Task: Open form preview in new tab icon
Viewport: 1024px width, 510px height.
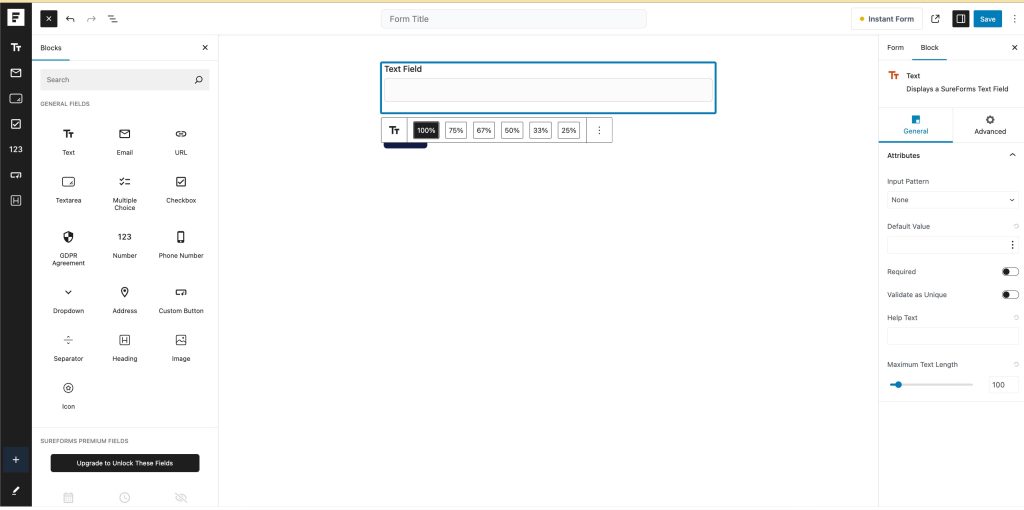Action: point(935,19)
